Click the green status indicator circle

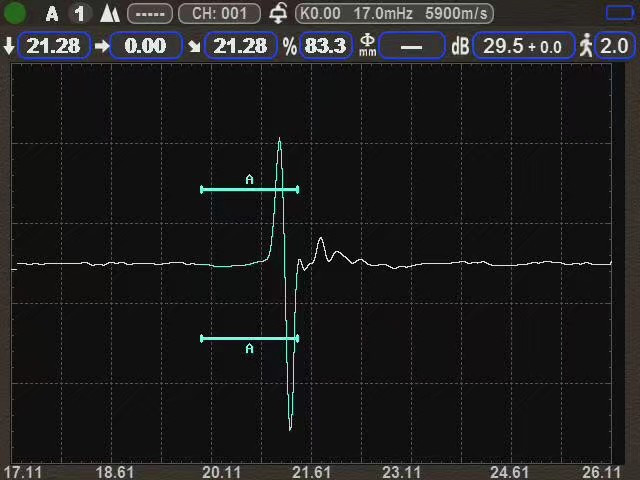pyautogui.click(x=15, y=14)
